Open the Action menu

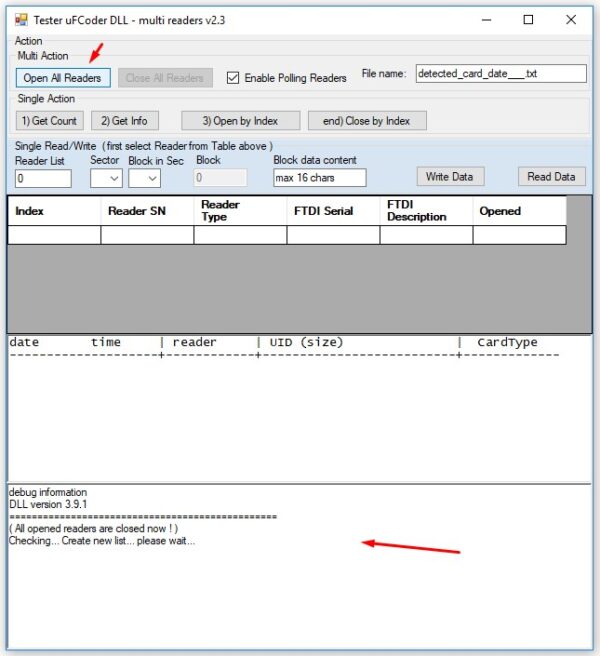click(29, 41)
